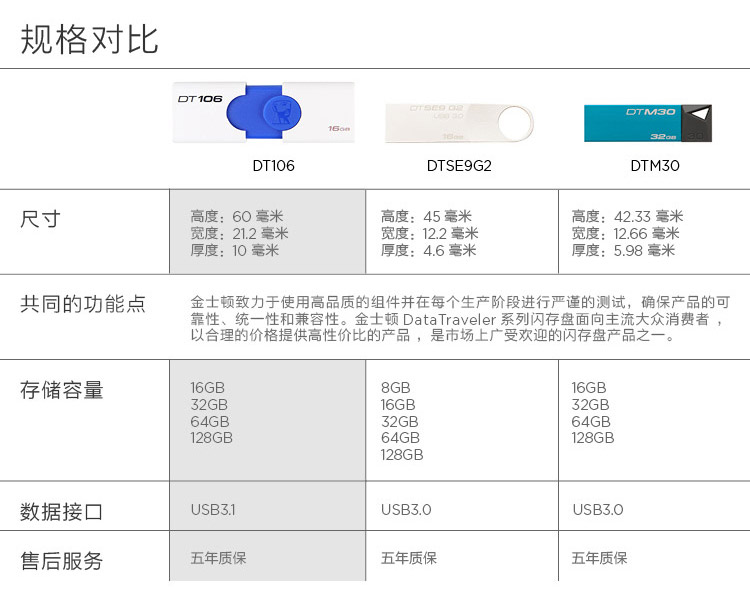Click the 8GB capacity in DTSE9G2 column
Viewport: 750px width, 613px height.
click(x=396, y=387)
